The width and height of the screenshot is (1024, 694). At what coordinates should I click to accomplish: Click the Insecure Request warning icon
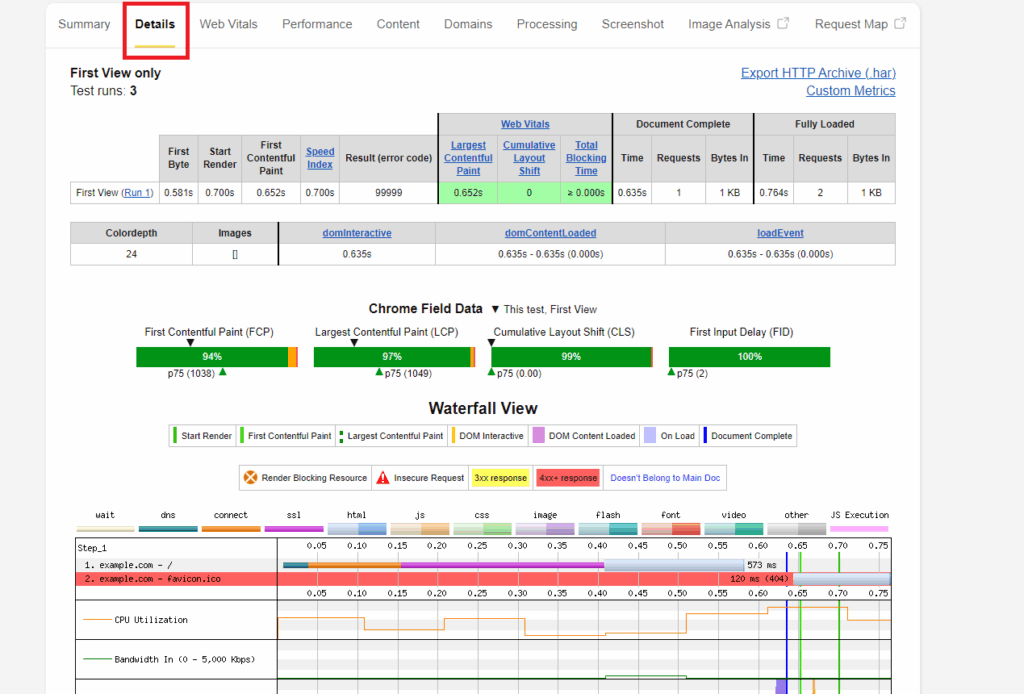[x=383, y=478]
